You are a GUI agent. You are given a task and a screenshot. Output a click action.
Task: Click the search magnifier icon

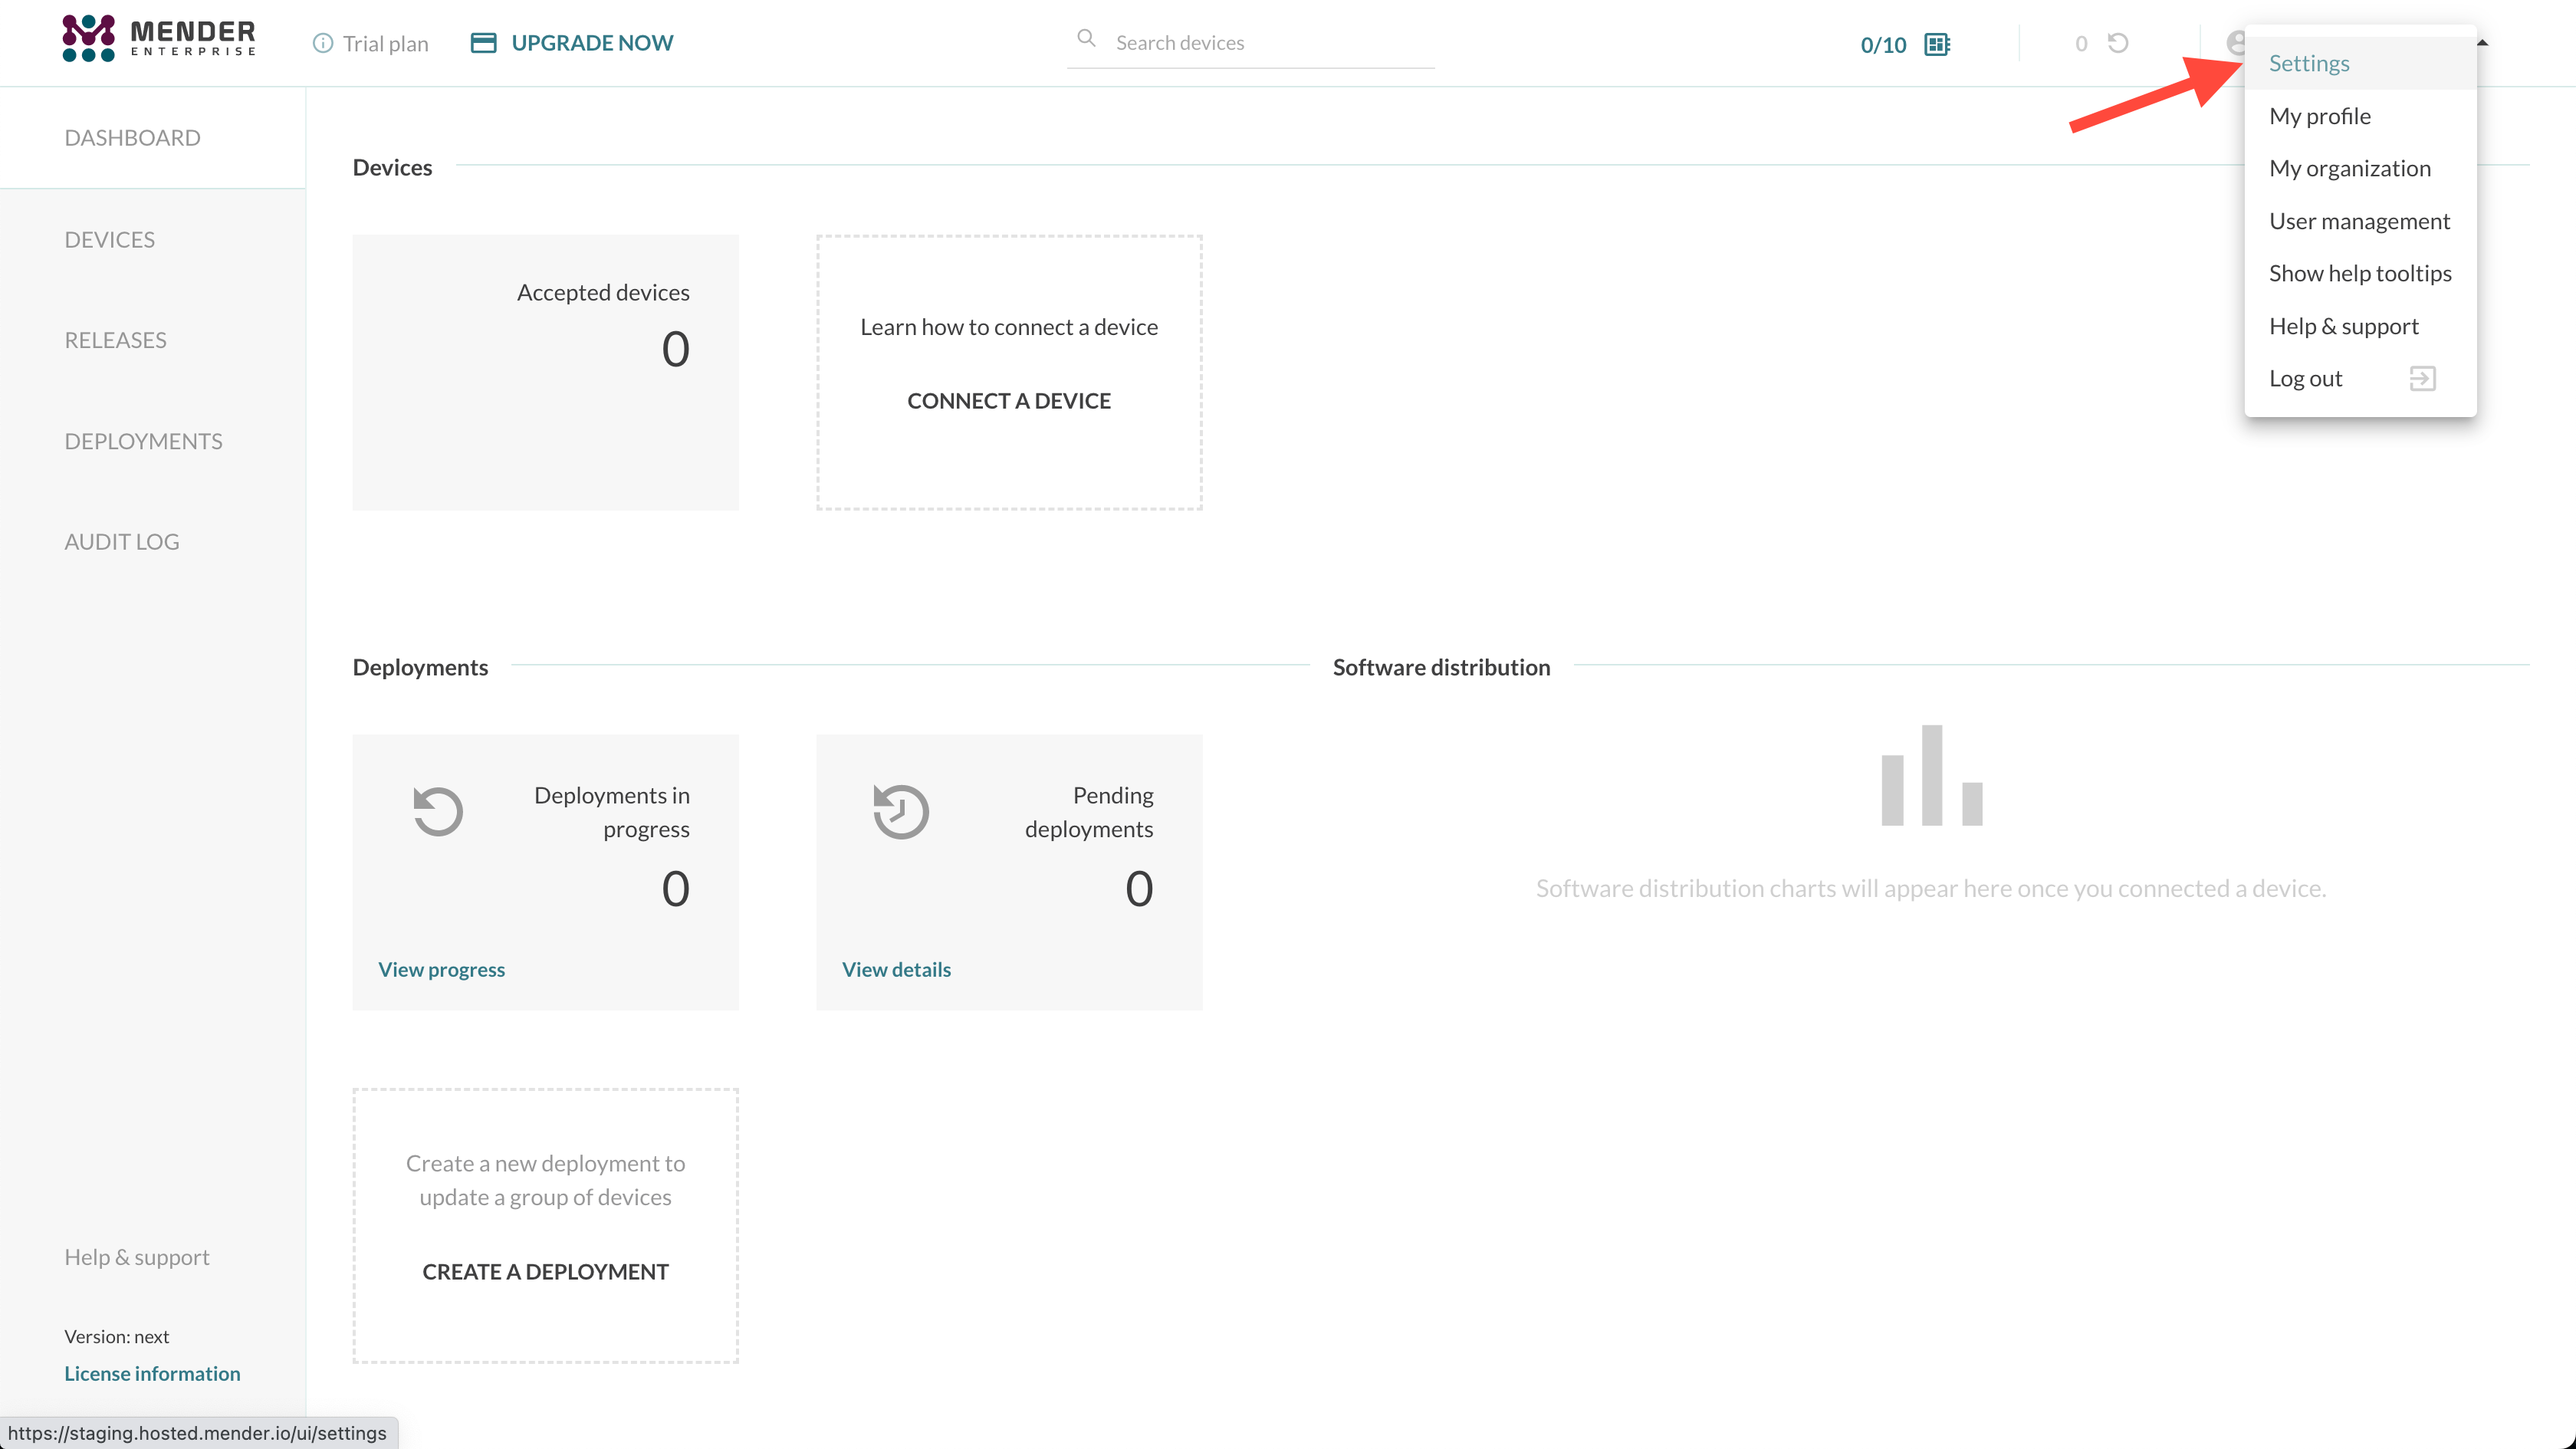1086,39
